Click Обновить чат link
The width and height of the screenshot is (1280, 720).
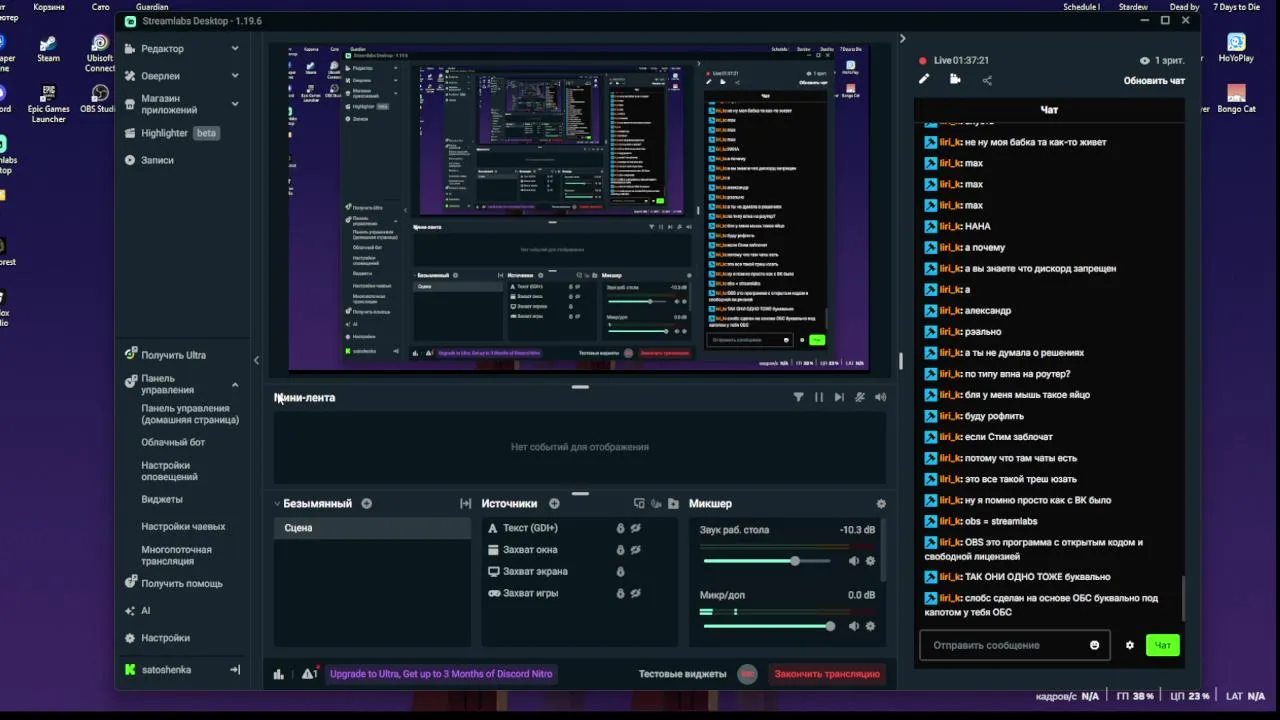1155,81
